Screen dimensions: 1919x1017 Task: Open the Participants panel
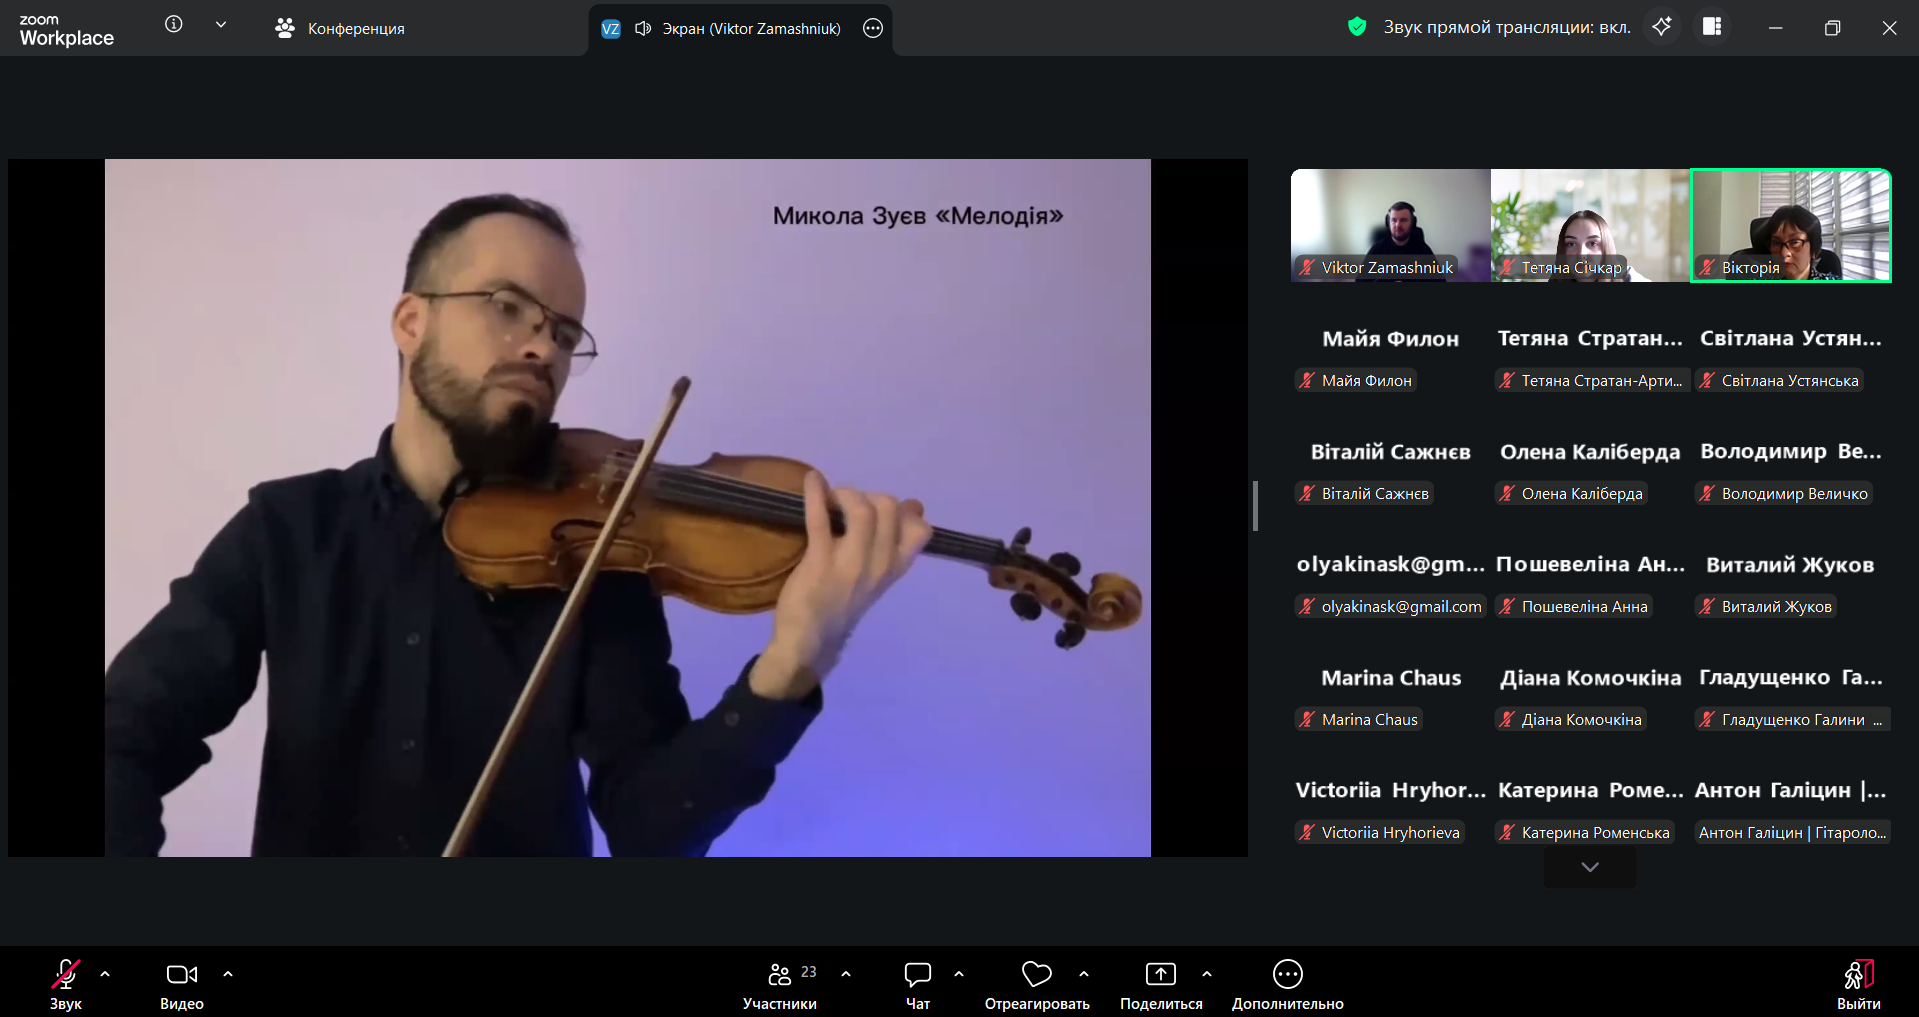coord(780,985)
